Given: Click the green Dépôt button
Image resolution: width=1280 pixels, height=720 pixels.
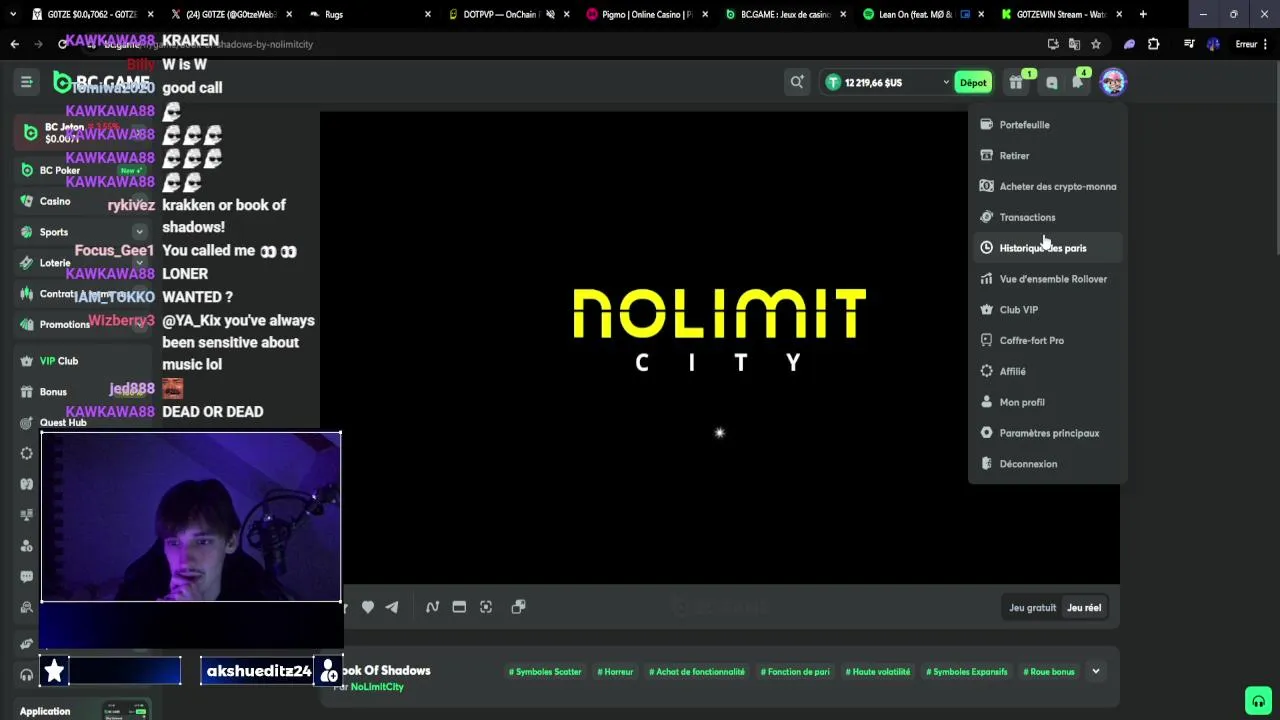Looking at the screenshot, I should coord(973,83).
